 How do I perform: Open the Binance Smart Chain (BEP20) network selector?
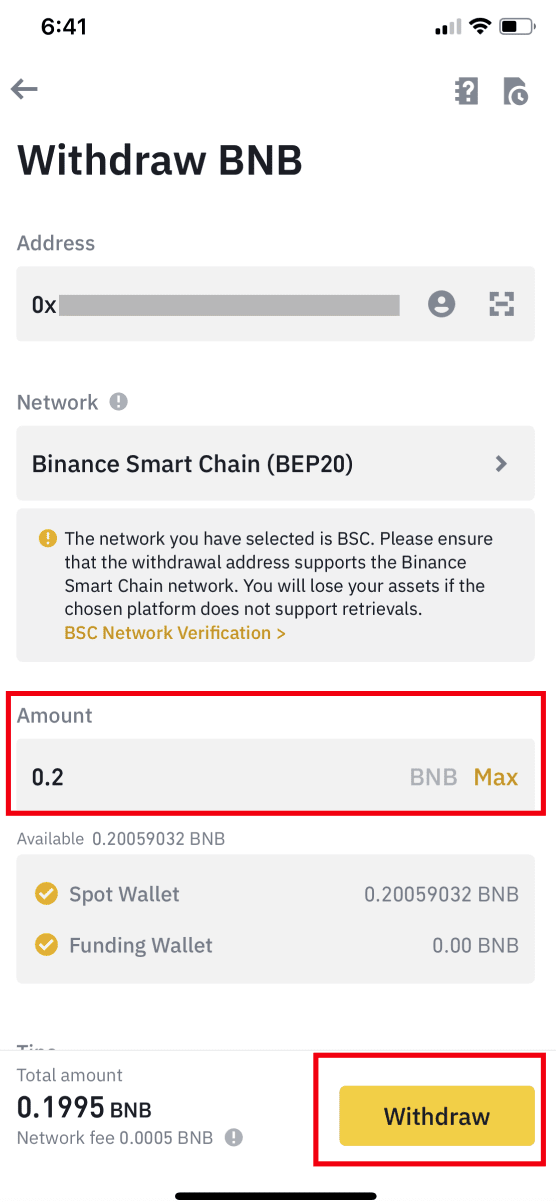point(276,464)
